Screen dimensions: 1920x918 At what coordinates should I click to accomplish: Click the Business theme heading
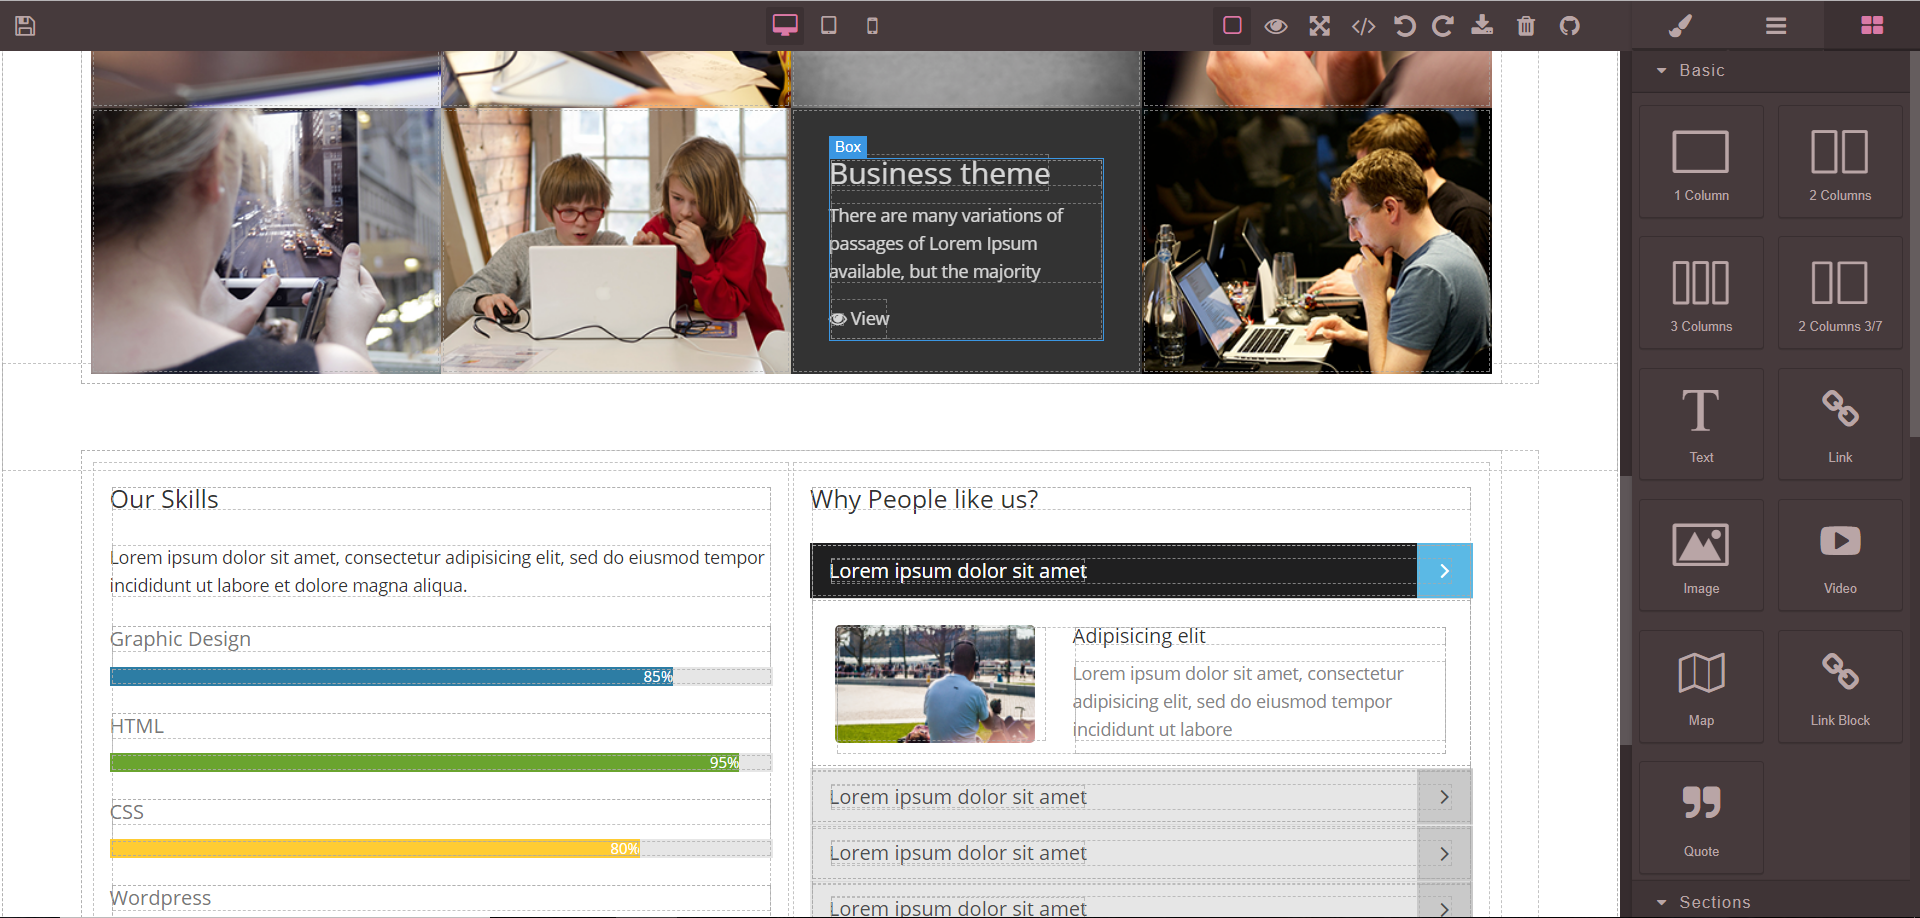(939, 174)
